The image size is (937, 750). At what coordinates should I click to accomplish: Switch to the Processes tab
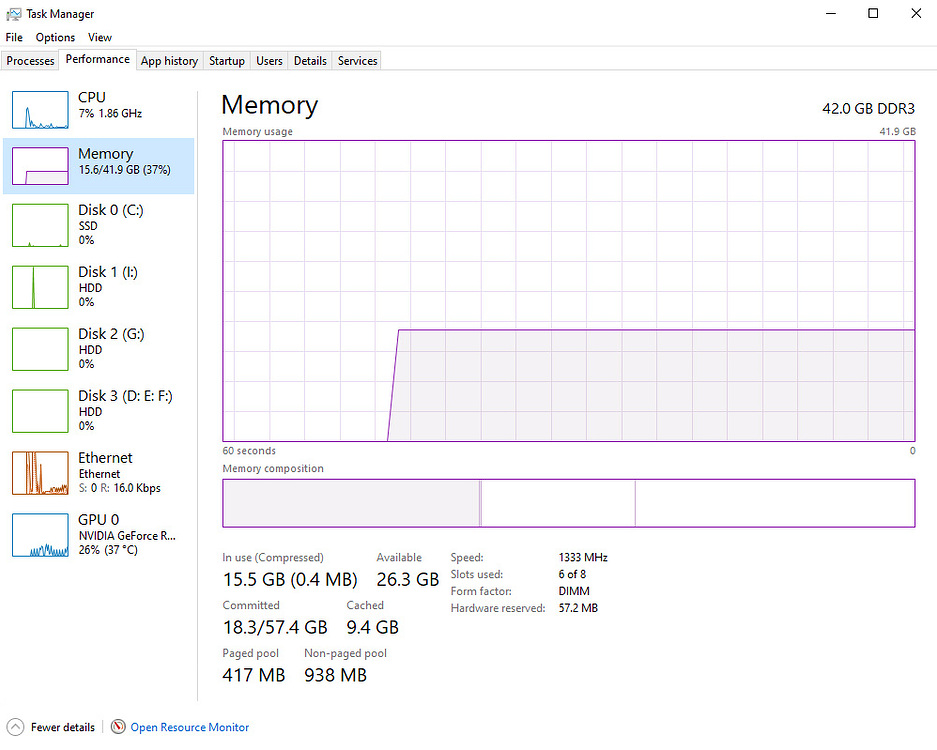[30, 61]
